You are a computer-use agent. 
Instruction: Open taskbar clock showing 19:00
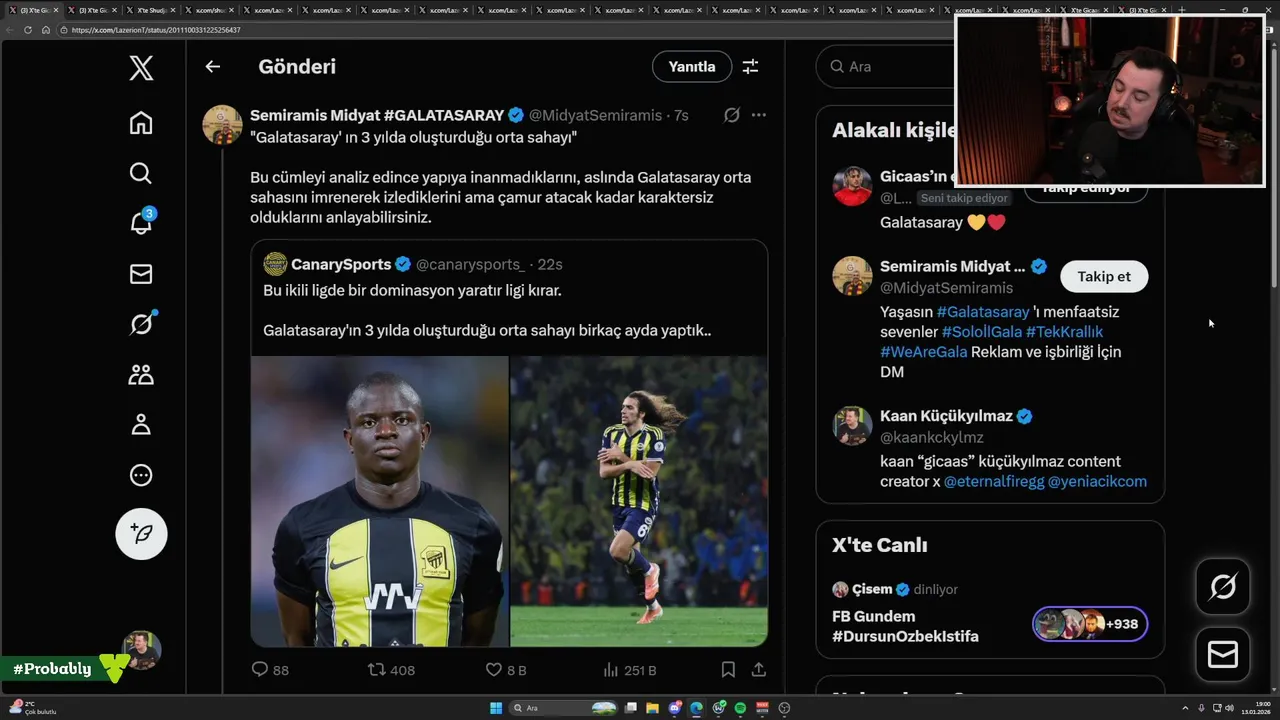coord(1255,708)
